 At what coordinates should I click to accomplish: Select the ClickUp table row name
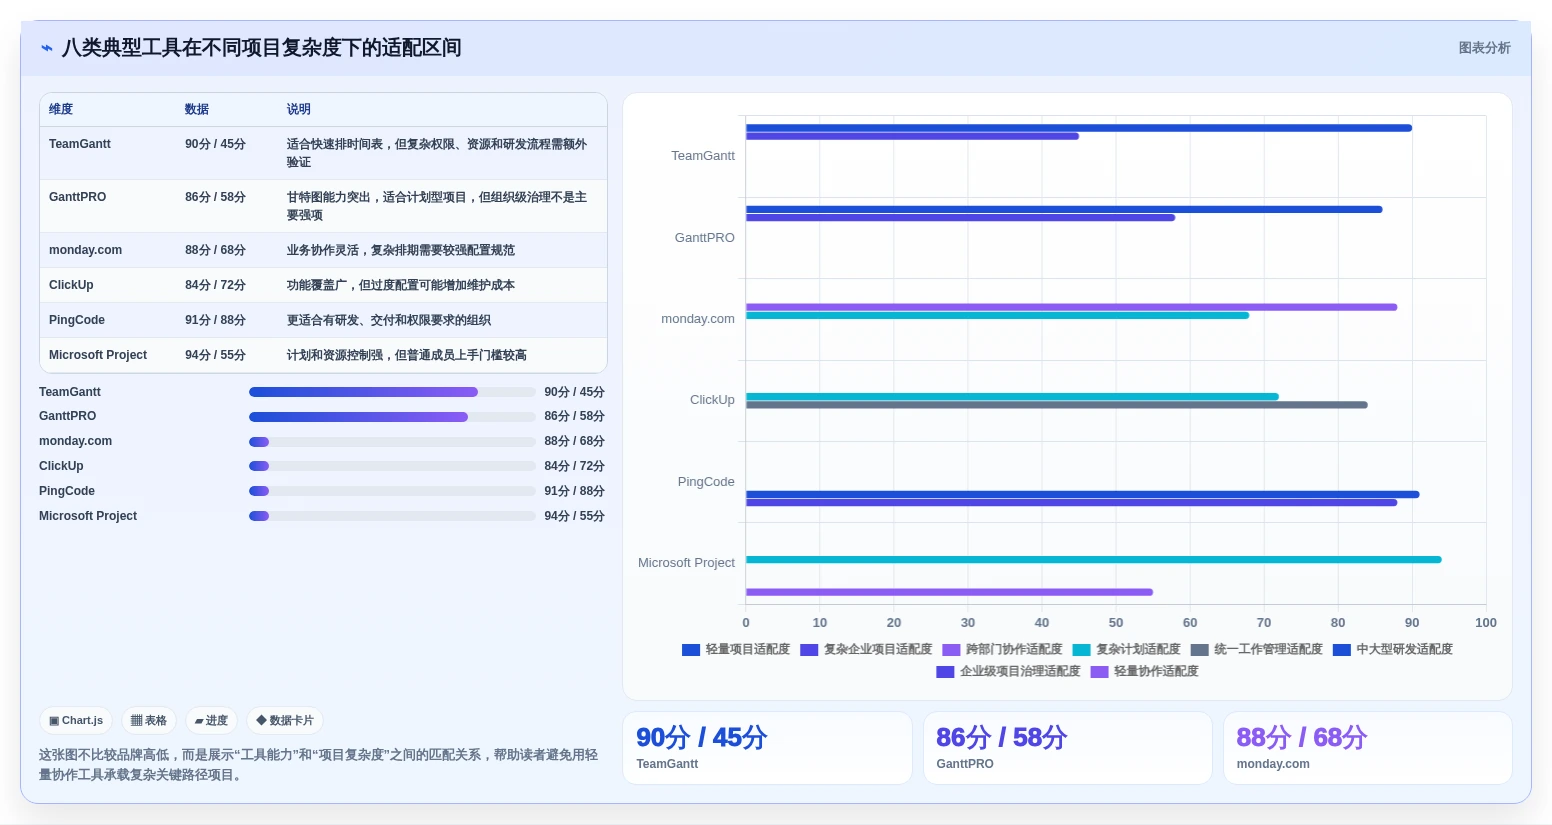point(71,285)
